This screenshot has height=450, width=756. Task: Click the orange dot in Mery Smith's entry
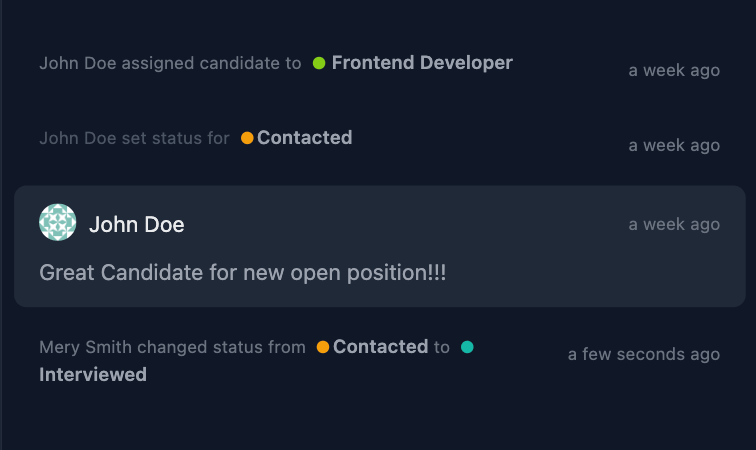click(x=323, y=347)
